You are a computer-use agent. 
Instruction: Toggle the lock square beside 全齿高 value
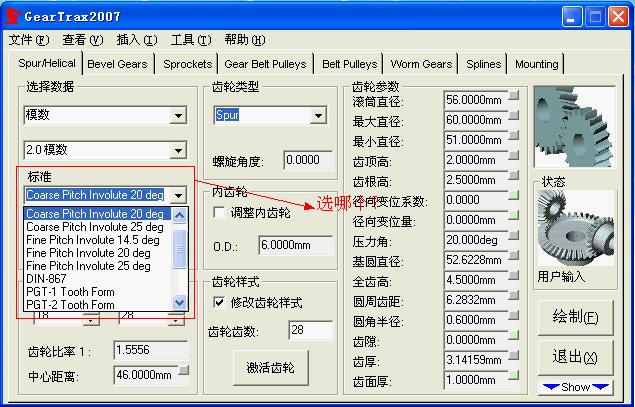[514, 275]
